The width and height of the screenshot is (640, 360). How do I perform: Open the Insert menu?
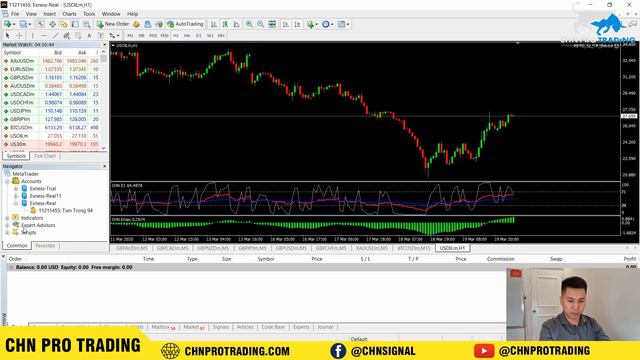point(49,14)
